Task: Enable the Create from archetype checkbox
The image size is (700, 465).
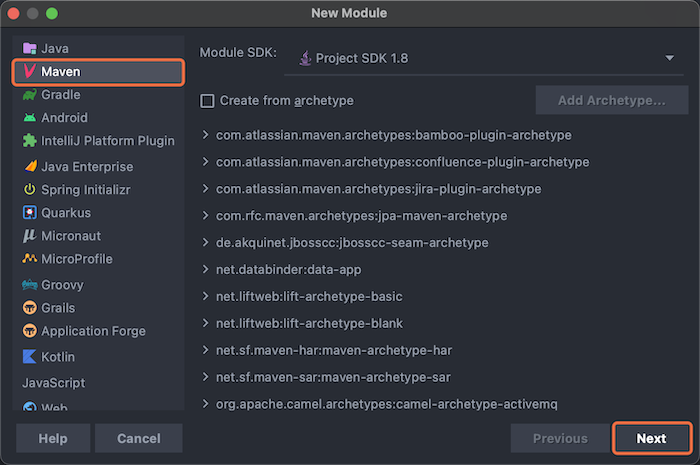Action: pyautogui.click(x=207, y=101)
